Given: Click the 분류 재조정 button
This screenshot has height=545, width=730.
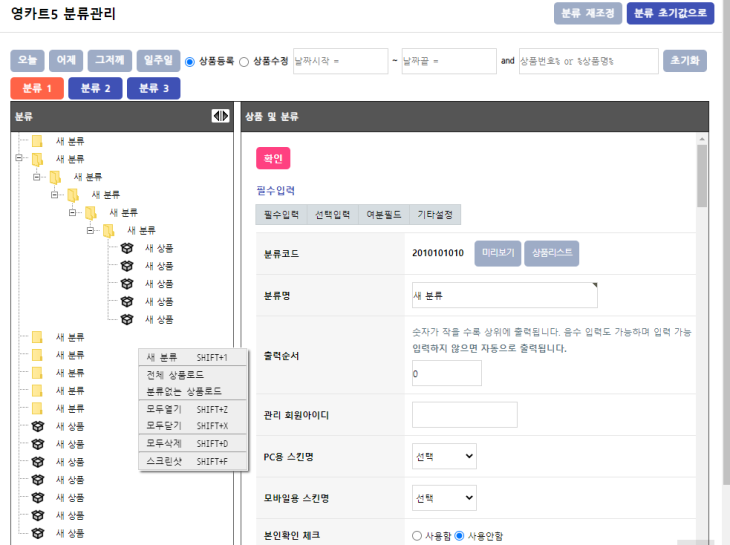Looking at the screenshot, I should pos(588,13).
